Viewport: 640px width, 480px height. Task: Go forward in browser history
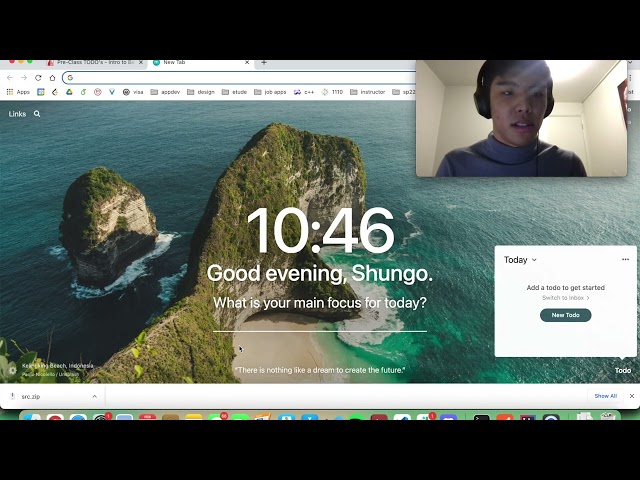24,78
